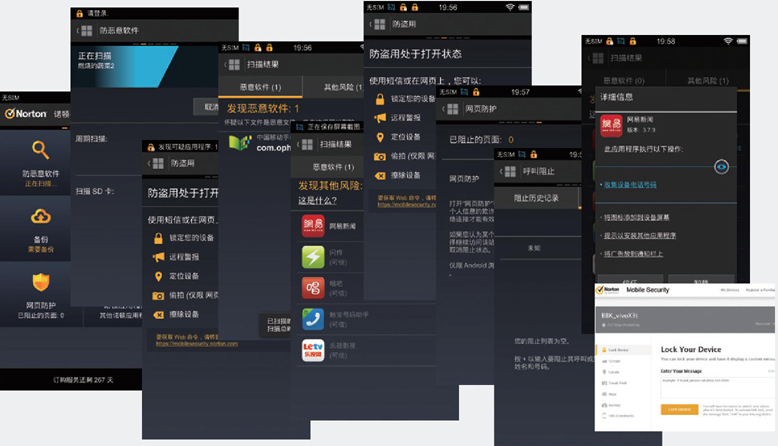
Task: Tap lock icon in 防盗用 screen under 发现可疑应用程序 notification
Action: [158, 238]
